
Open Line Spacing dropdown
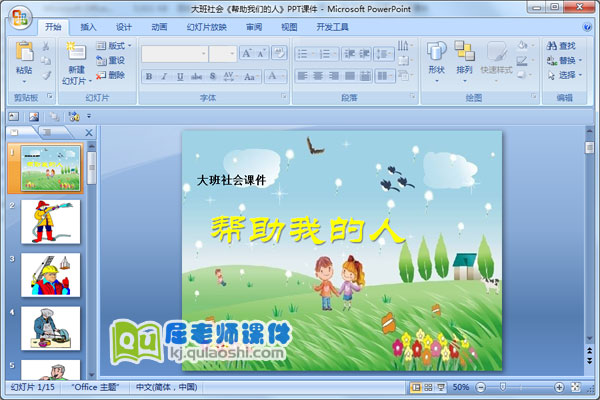pos(384,54)
